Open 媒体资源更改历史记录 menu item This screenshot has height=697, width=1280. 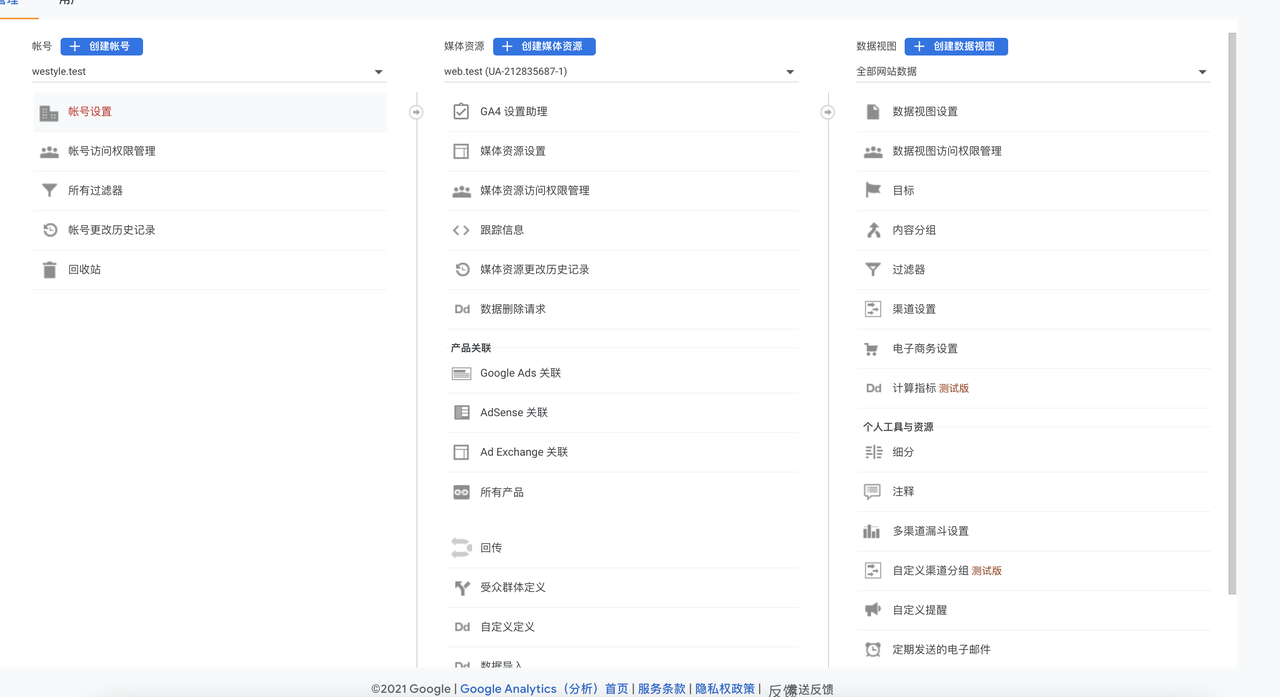(x=622, y=270)
